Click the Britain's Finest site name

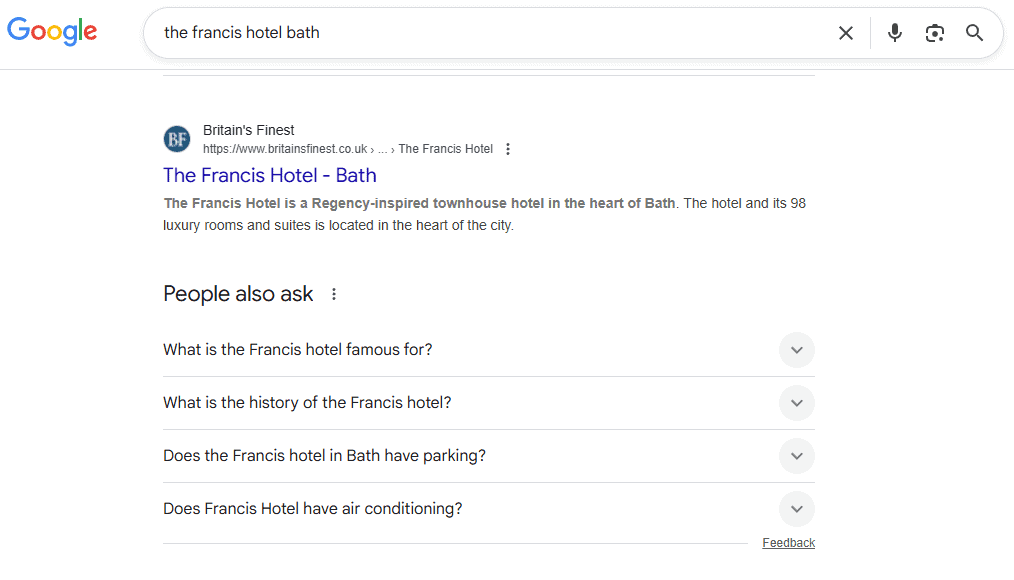[248, 130]
